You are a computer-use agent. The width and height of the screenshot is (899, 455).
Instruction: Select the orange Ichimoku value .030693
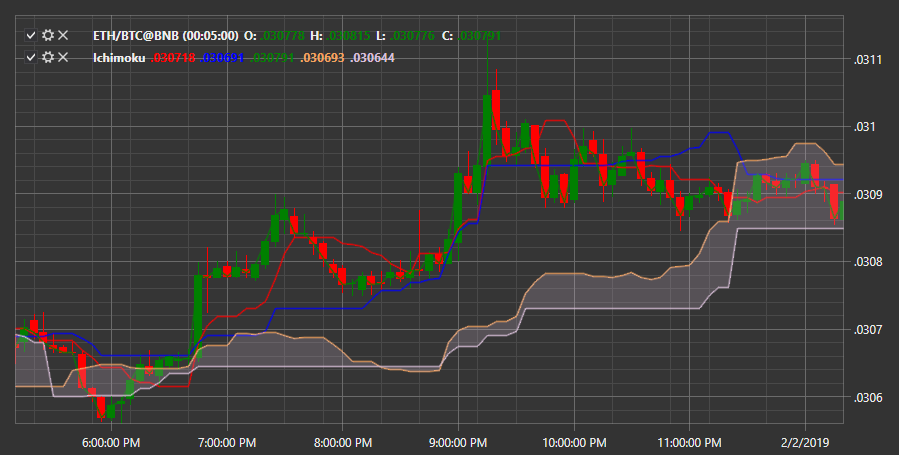[x=322, y=58]
